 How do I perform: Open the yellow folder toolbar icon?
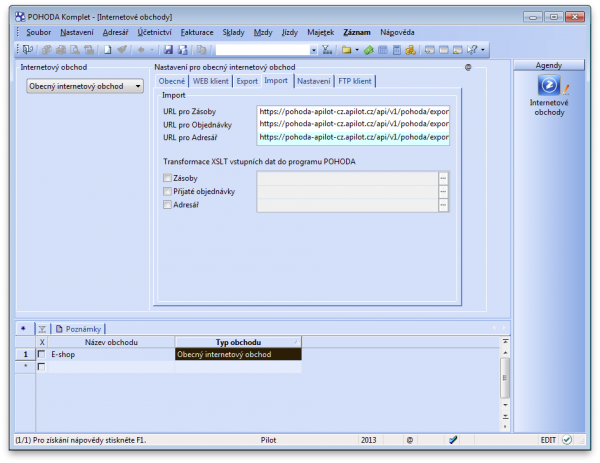(x=347, y=50)
